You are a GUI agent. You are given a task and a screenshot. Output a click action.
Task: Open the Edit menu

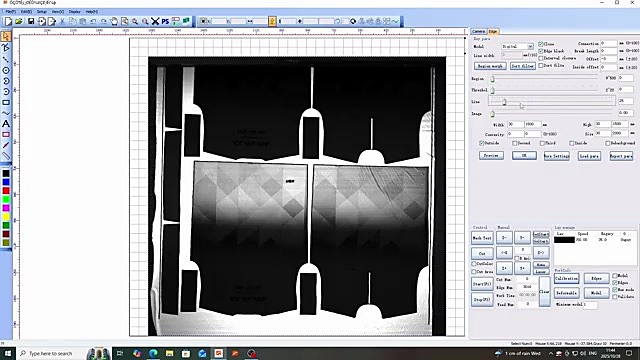[26, 12]
